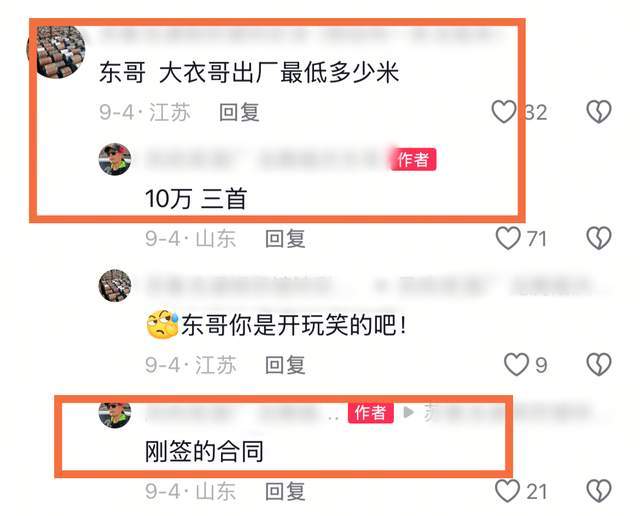Reply to the '刚签的合同' comment

click(285, 491)
